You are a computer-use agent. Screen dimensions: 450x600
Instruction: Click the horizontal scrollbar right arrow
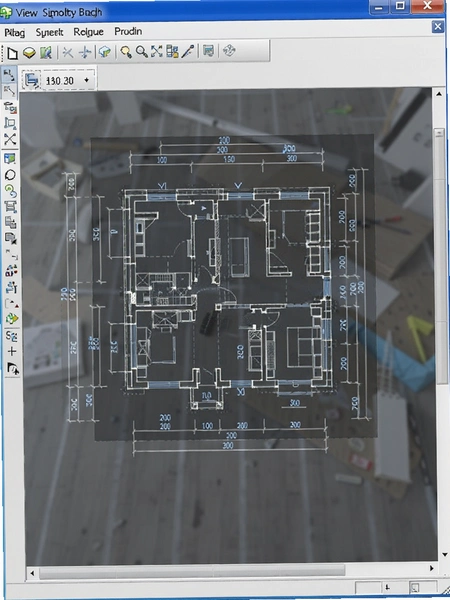432,569
